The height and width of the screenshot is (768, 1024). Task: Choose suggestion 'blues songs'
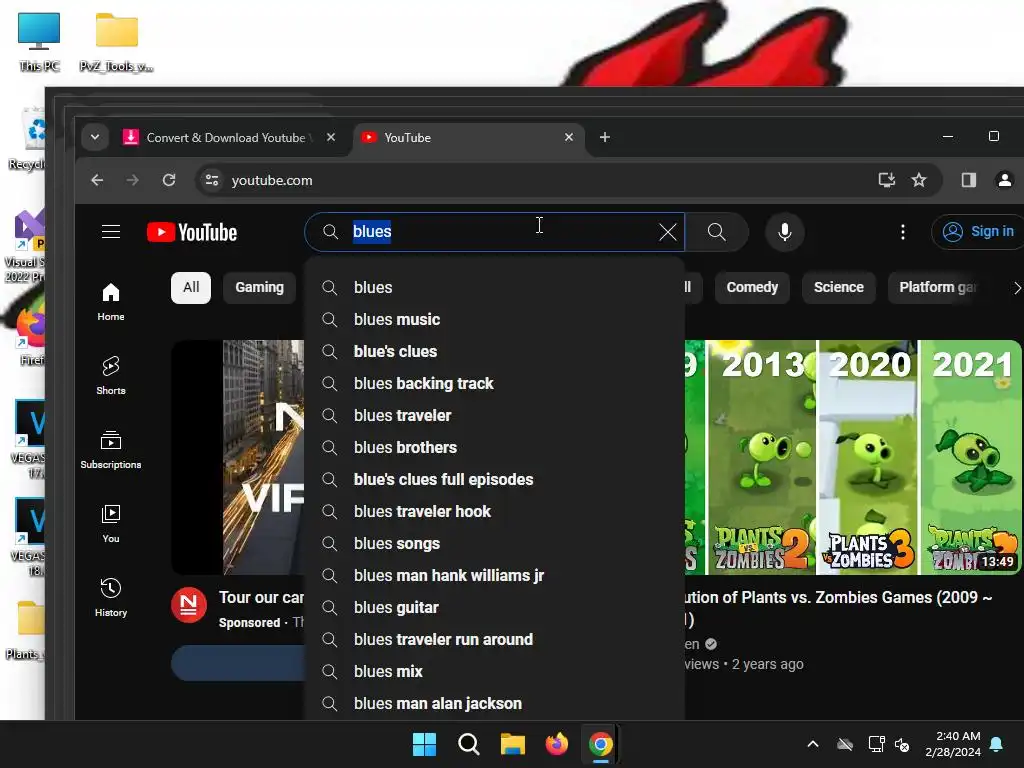494,543
